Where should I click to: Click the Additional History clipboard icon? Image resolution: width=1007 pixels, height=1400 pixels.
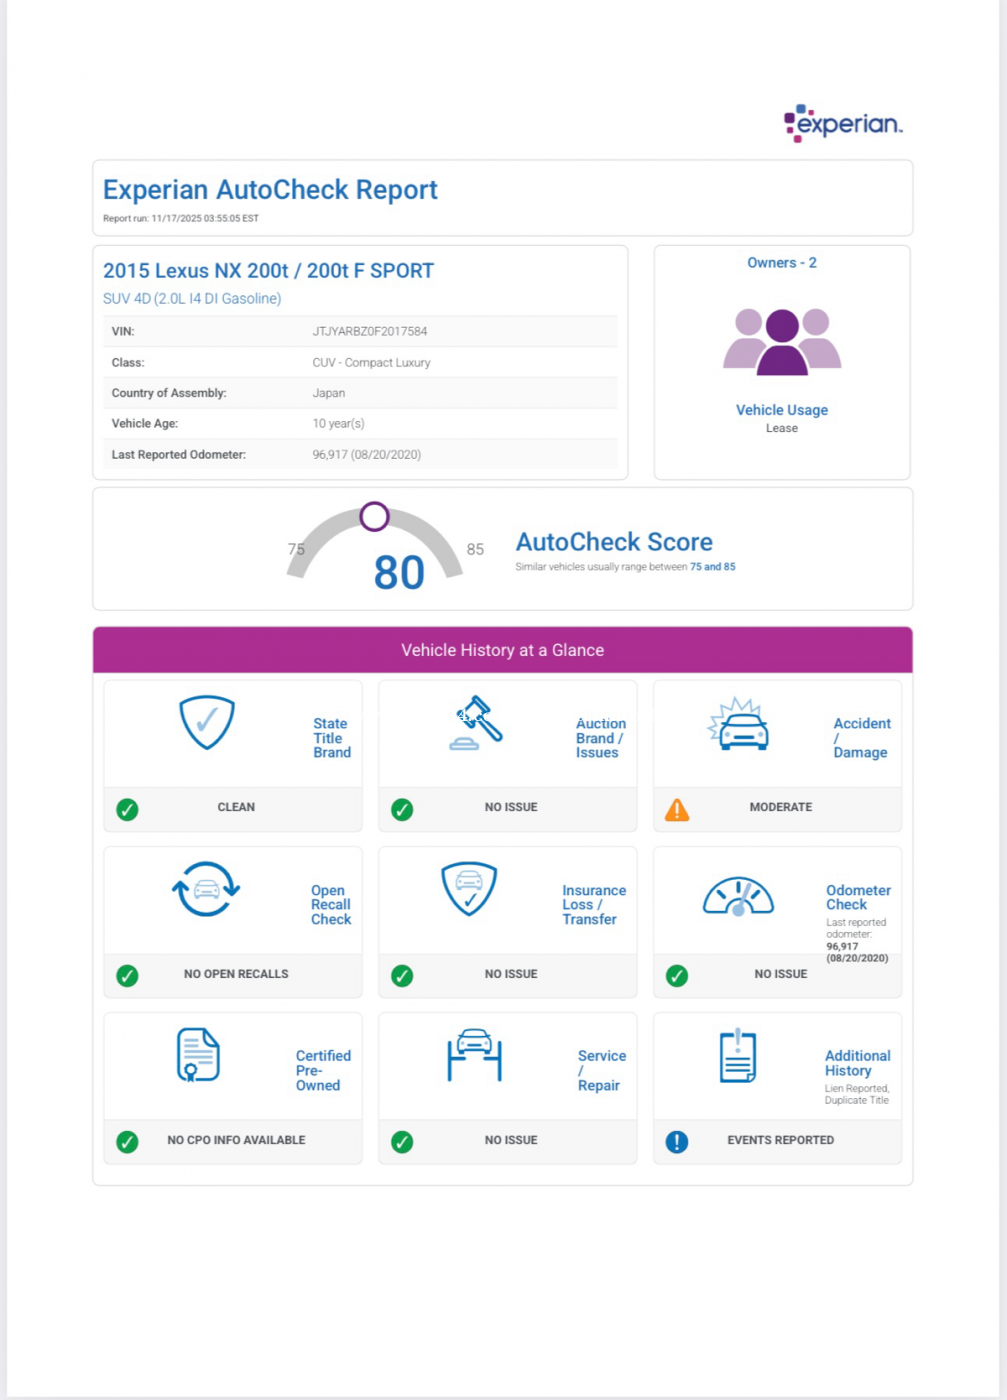[738, 1055]
